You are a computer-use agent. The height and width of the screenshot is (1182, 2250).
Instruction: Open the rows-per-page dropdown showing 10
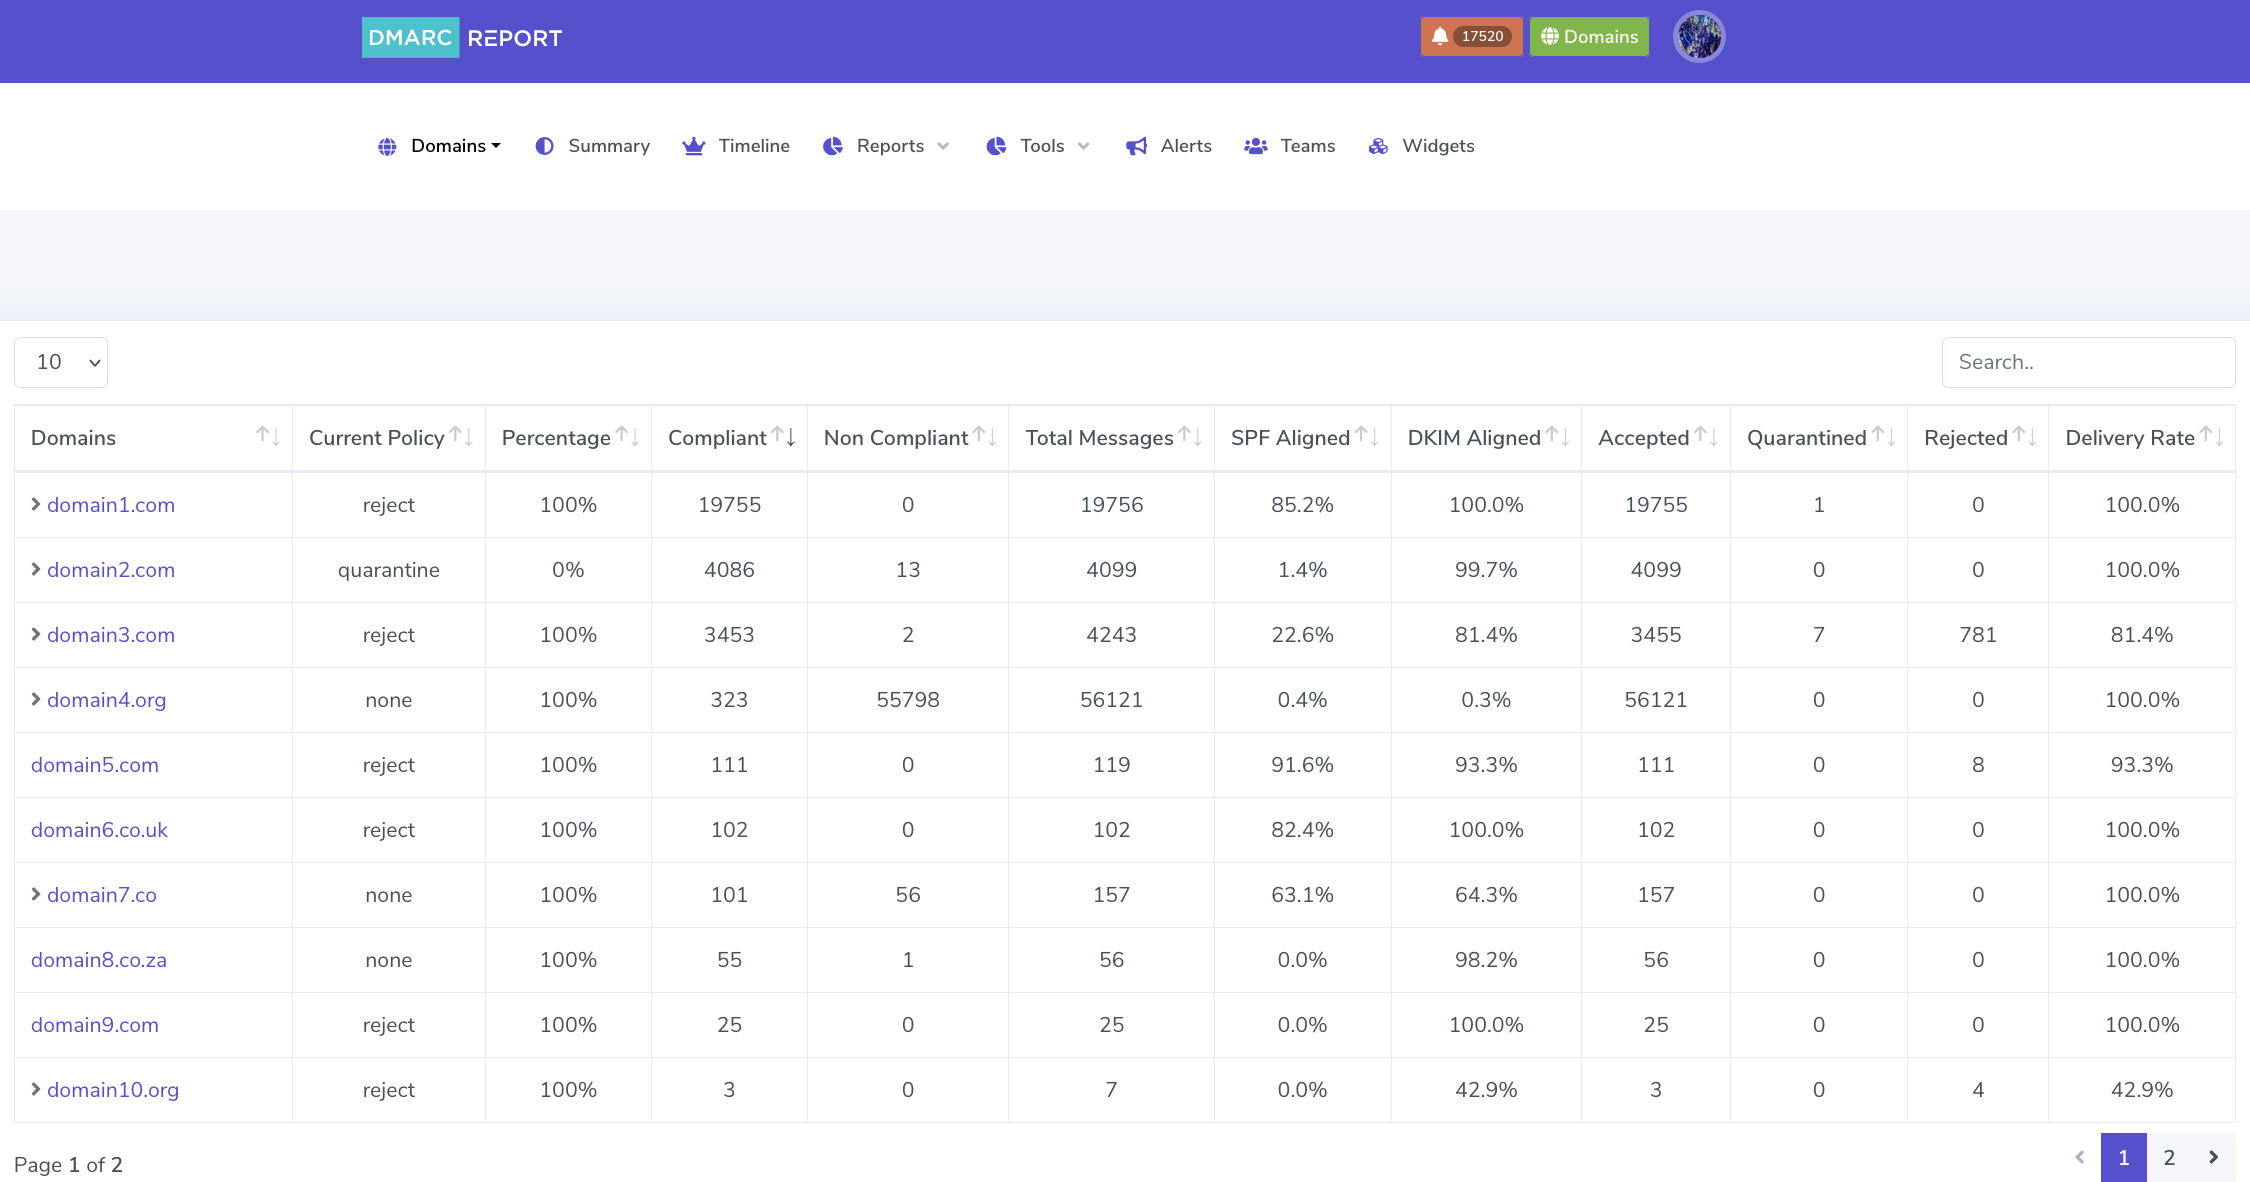coord(61,362)
